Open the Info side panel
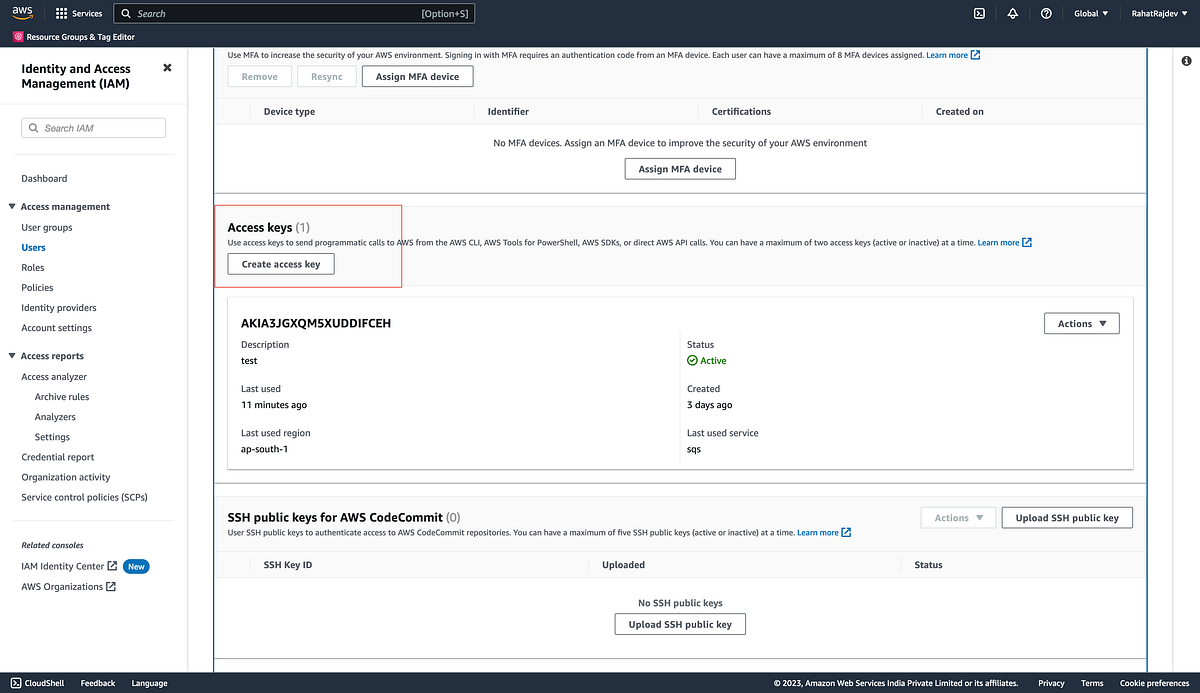1200x693 pixels. [1188, 61]
